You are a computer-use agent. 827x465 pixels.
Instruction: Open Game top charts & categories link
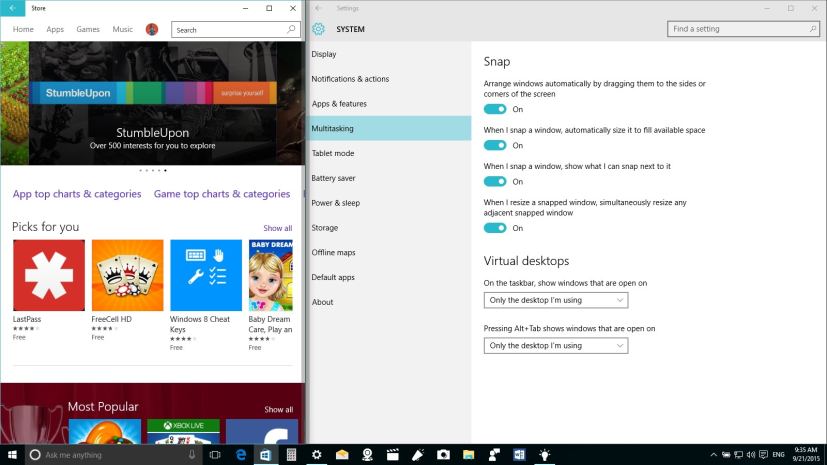(x=222, y=194)
